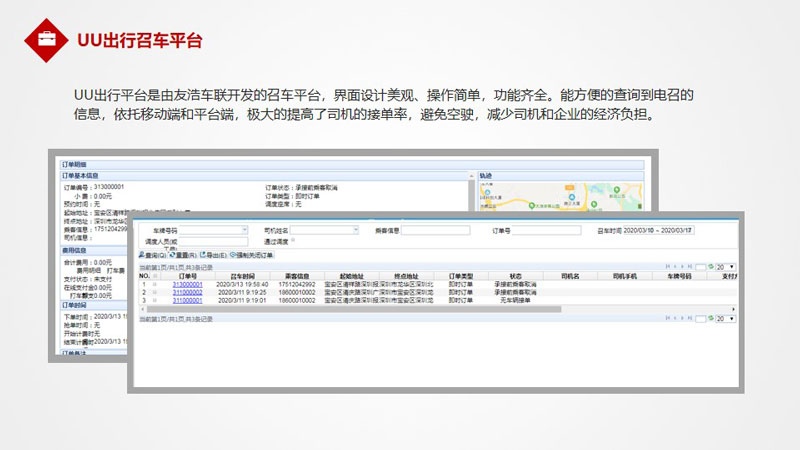This screenshot has height=450, width=800.
Task: Sort by the 召车时间 column header
Action: coord(242,276)
